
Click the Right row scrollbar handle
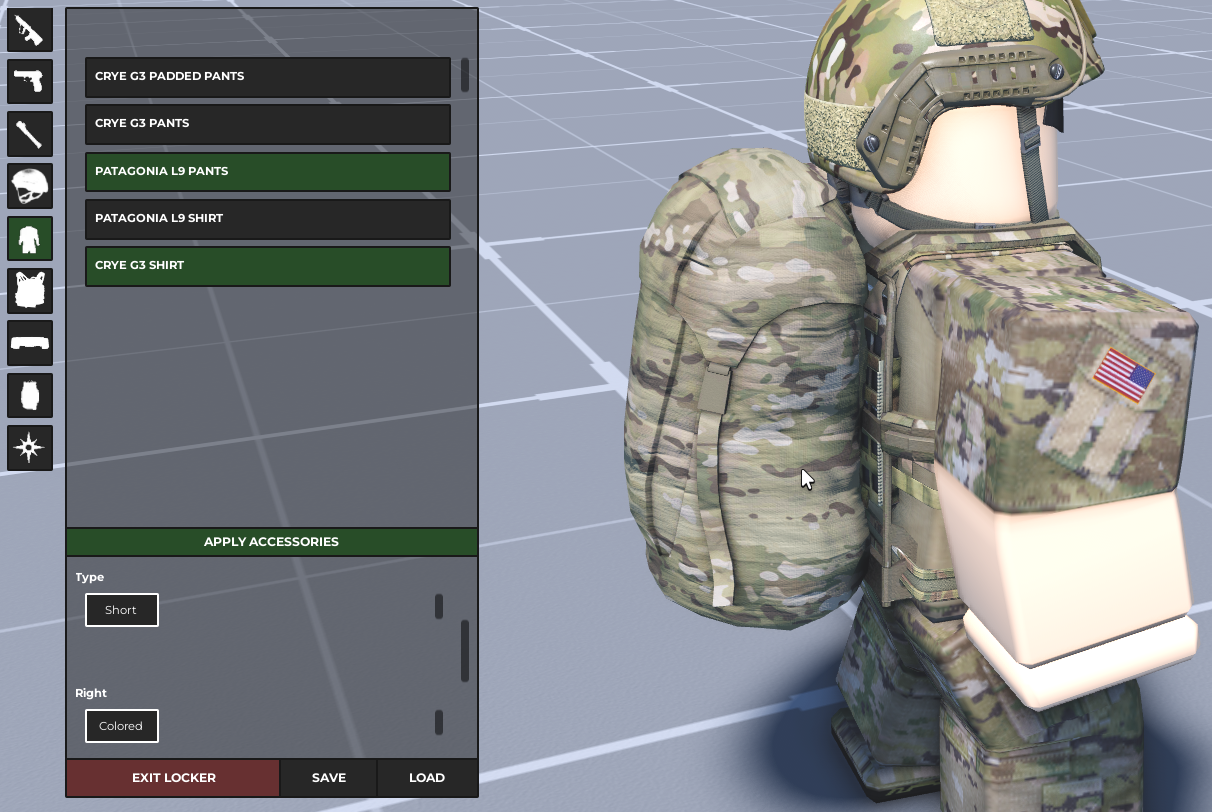pos(439,722)
